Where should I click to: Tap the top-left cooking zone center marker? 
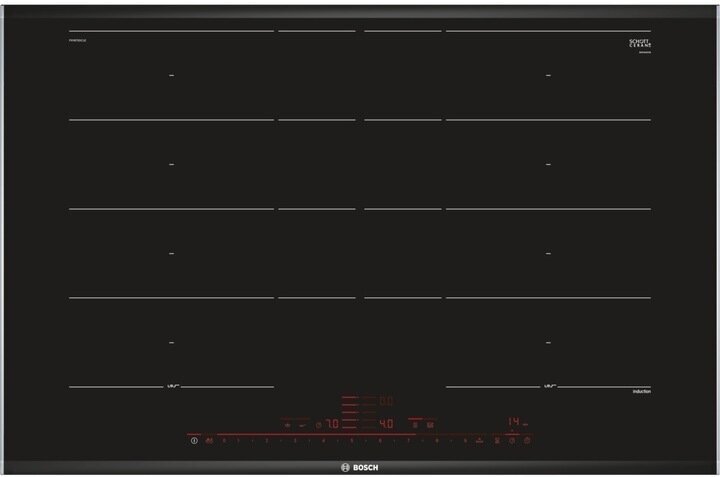click(171, 76)
